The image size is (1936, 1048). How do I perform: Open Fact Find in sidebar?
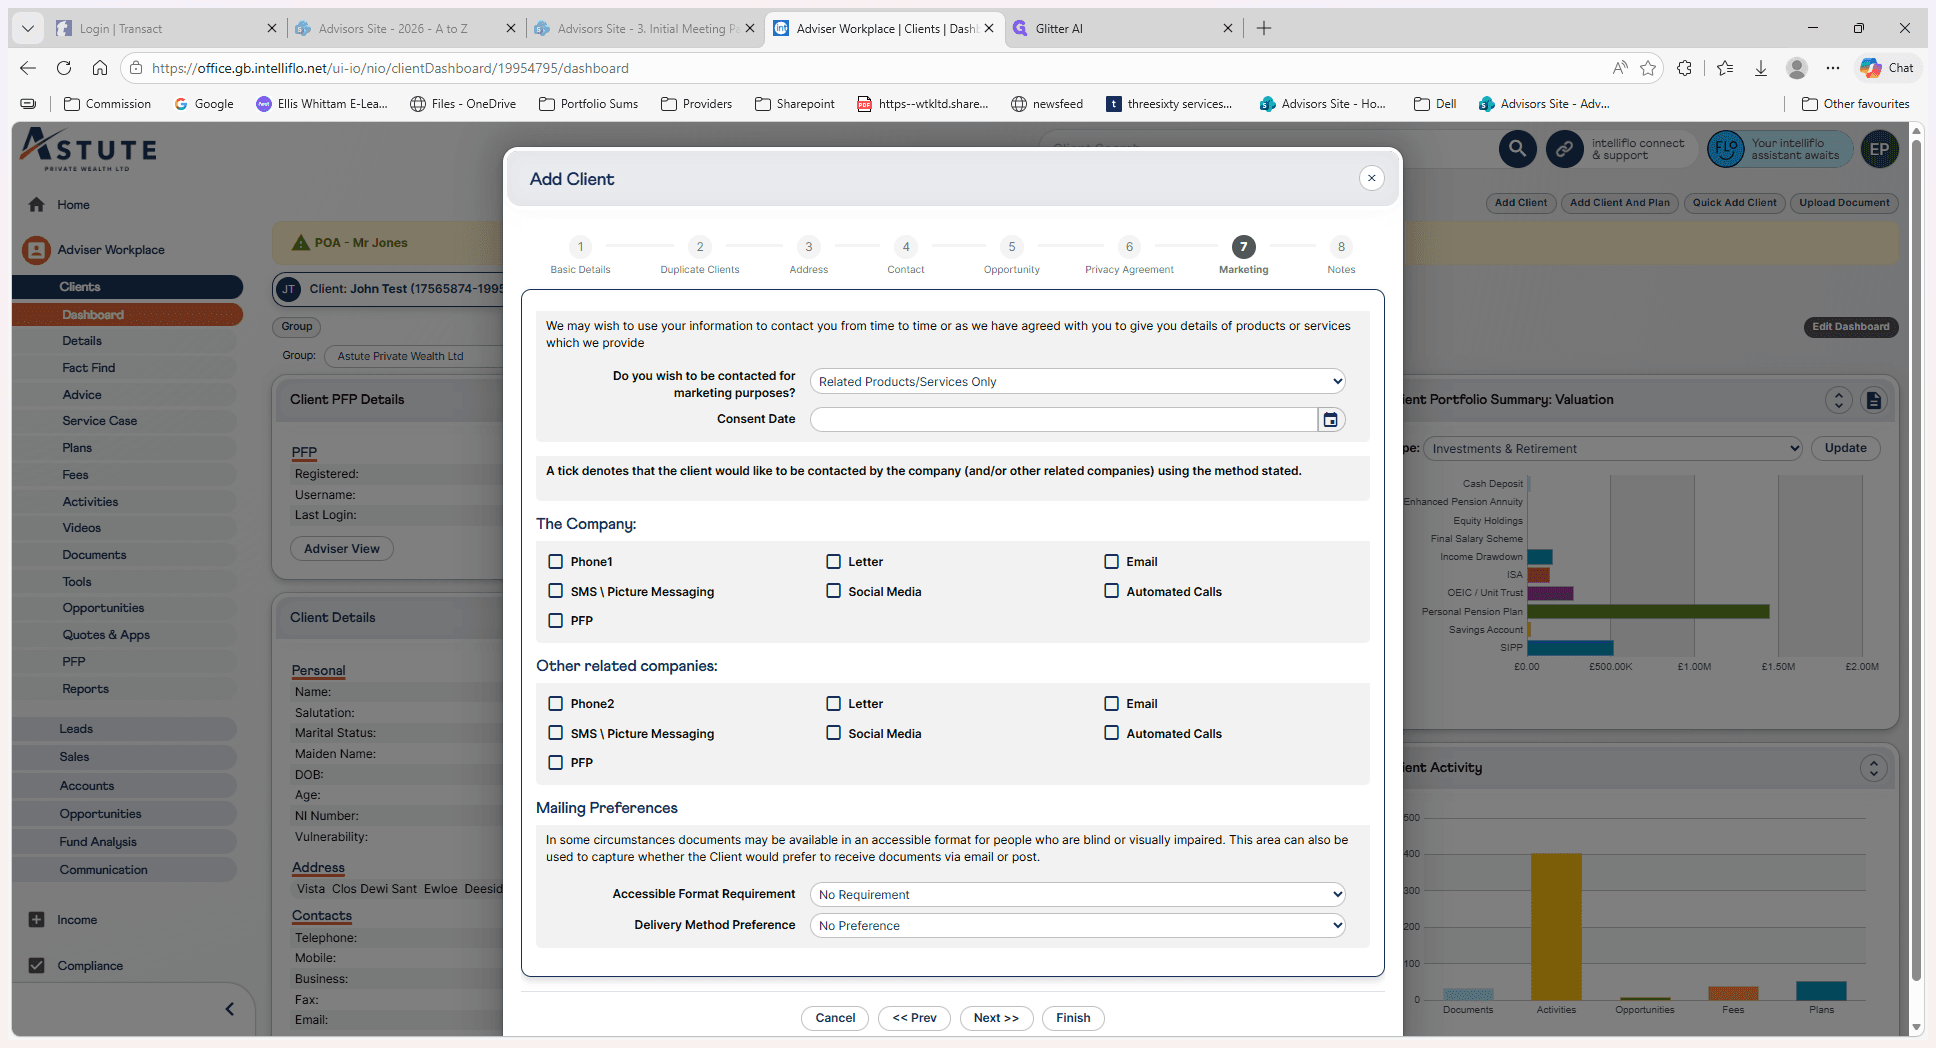pyautogui.click(x=89, y=368)
